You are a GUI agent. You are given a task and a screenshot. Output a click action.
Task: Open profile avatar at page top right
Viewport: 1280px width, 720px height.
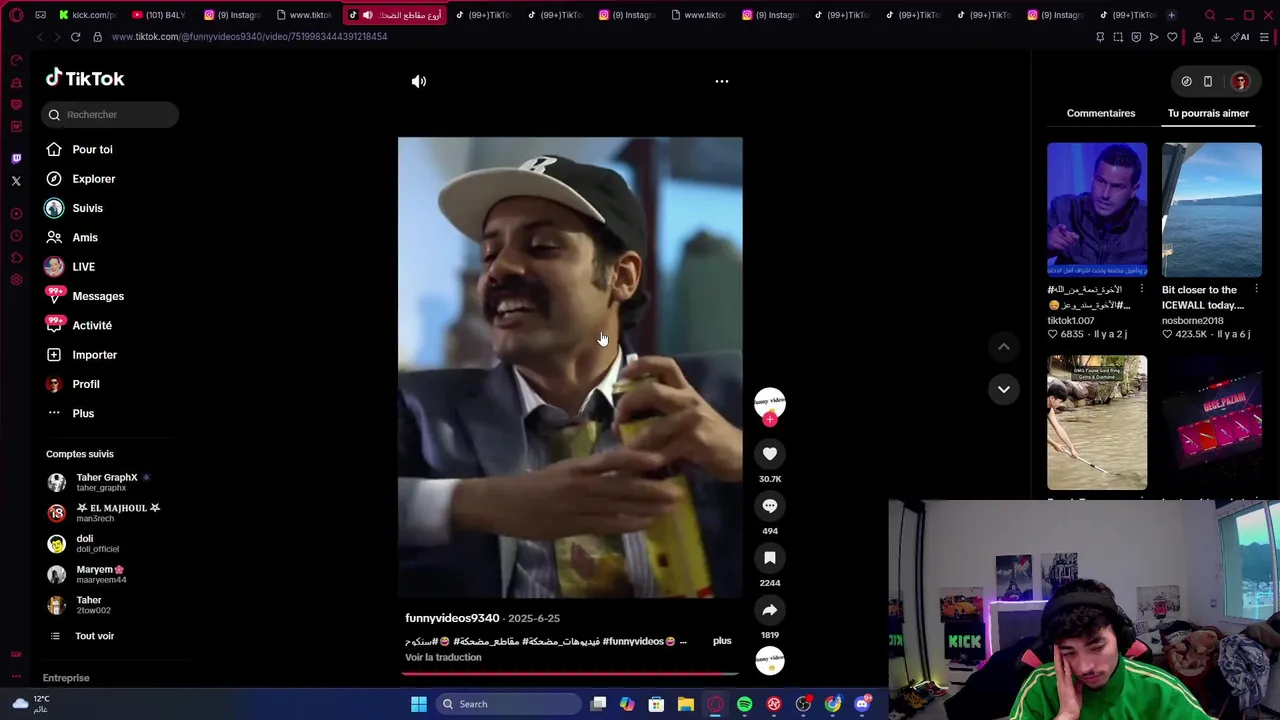1240,82
